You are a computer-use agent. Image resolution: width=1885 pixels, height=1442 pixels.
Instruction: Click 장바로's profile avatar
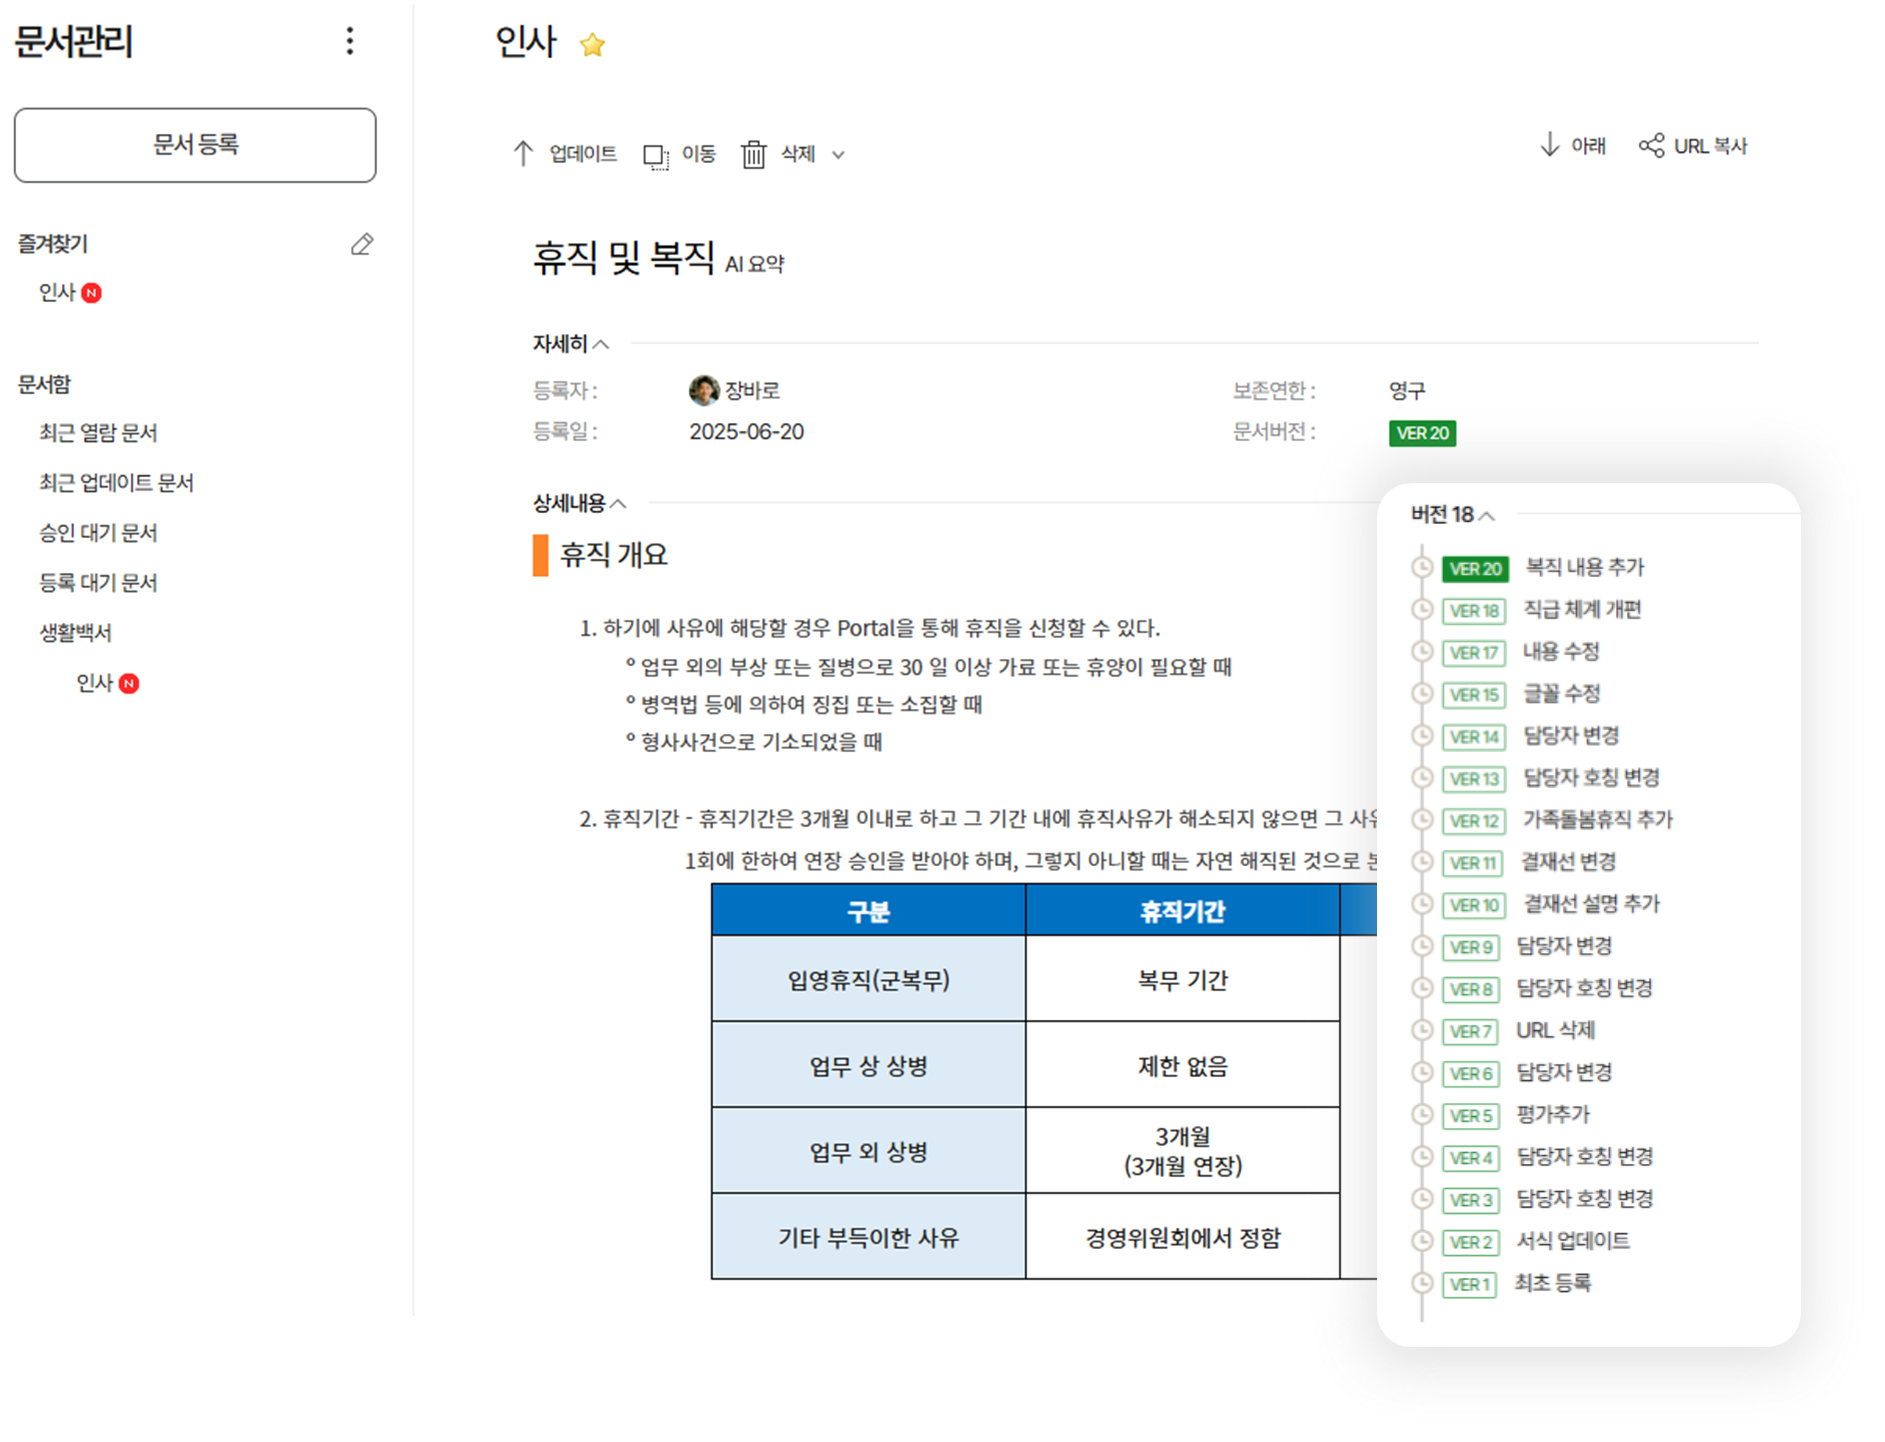coord(703,390)
